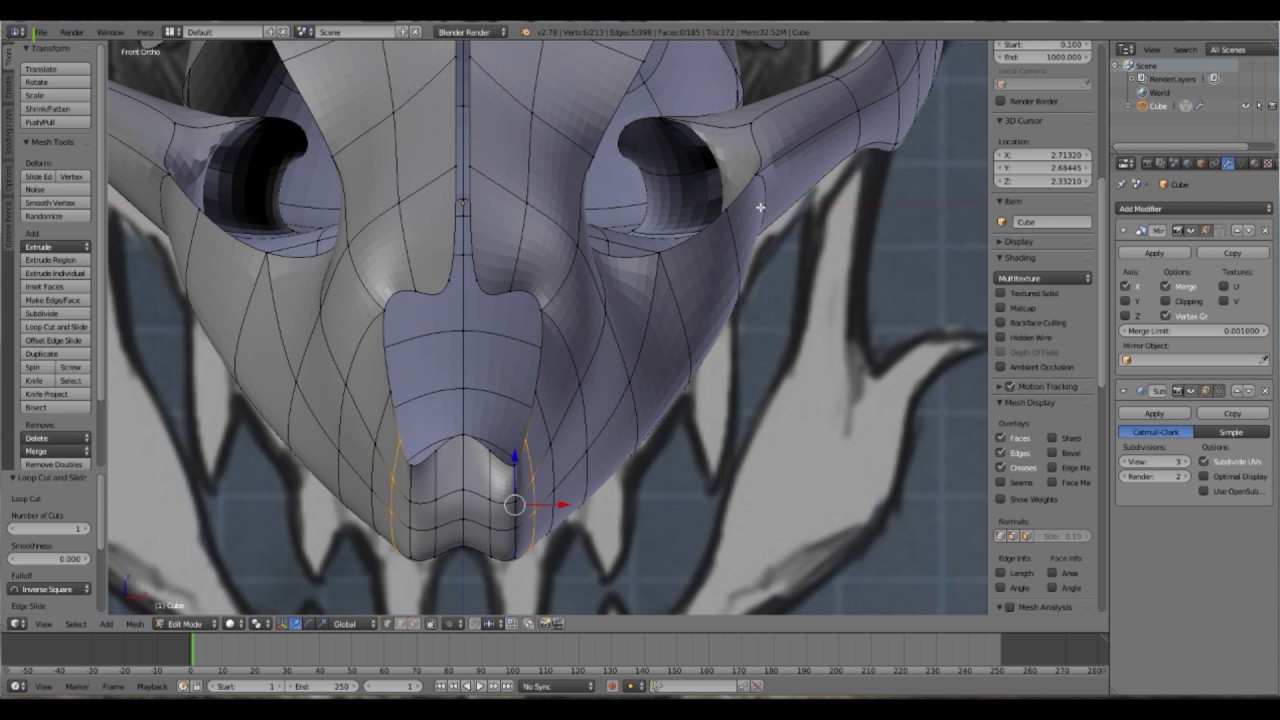Click the pin icon in Properties breadcrumb
The height and width of the screenshot is (720, 1280).
pyautogui.click(x=1121, y=184)
